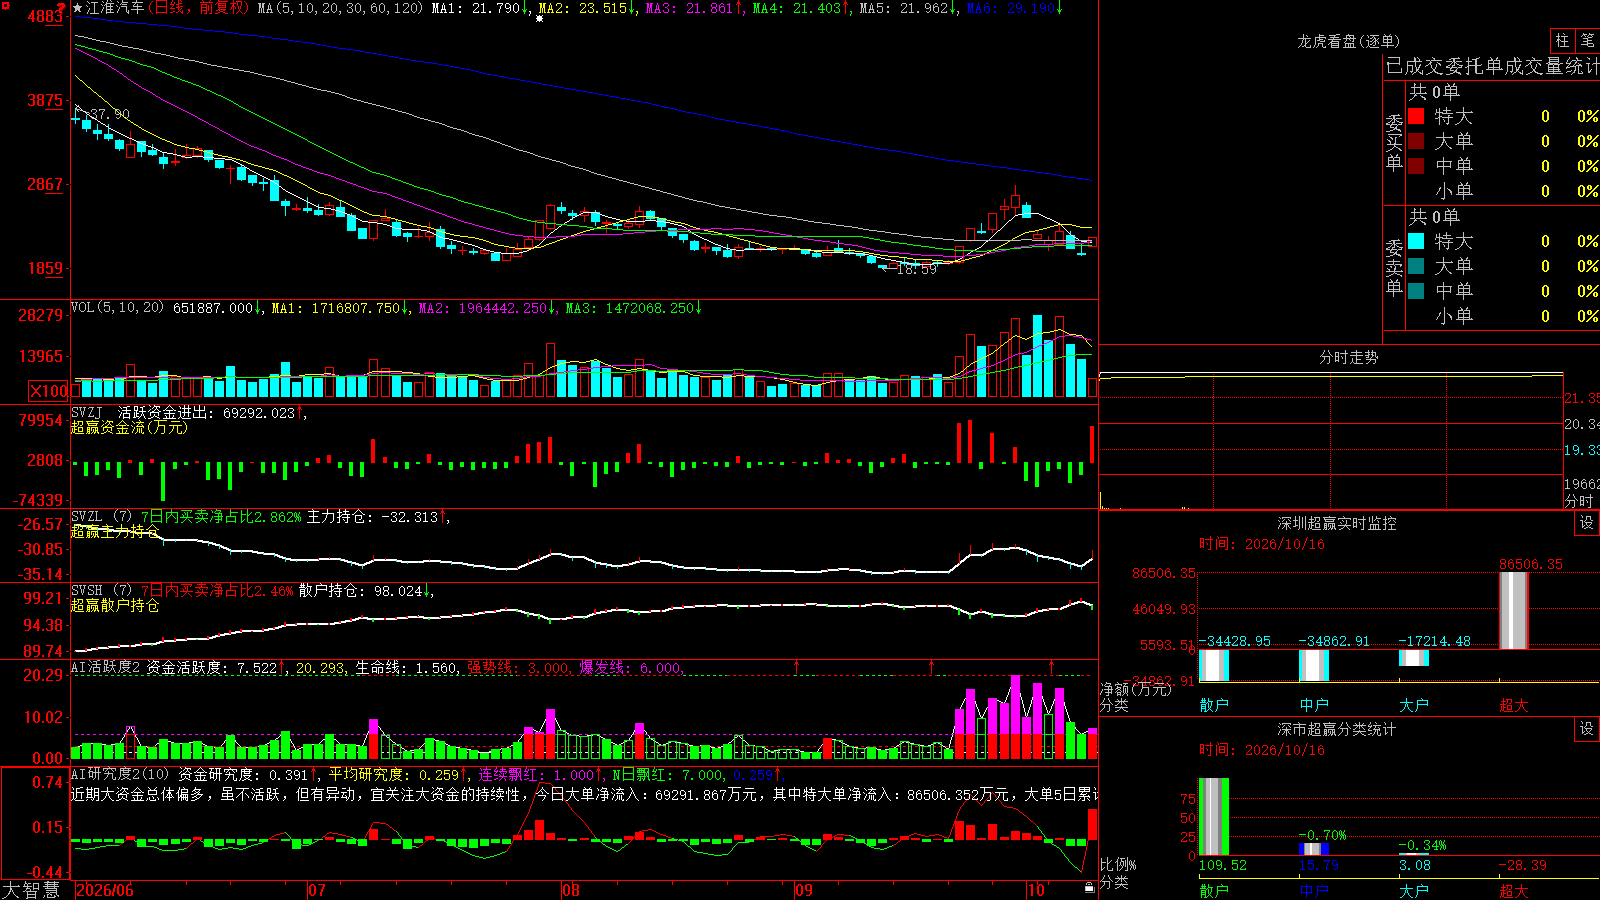1600x900 pixels.
Task: Click the 超赢散户持仓 indicator label
Action: (x=115, y=605)
